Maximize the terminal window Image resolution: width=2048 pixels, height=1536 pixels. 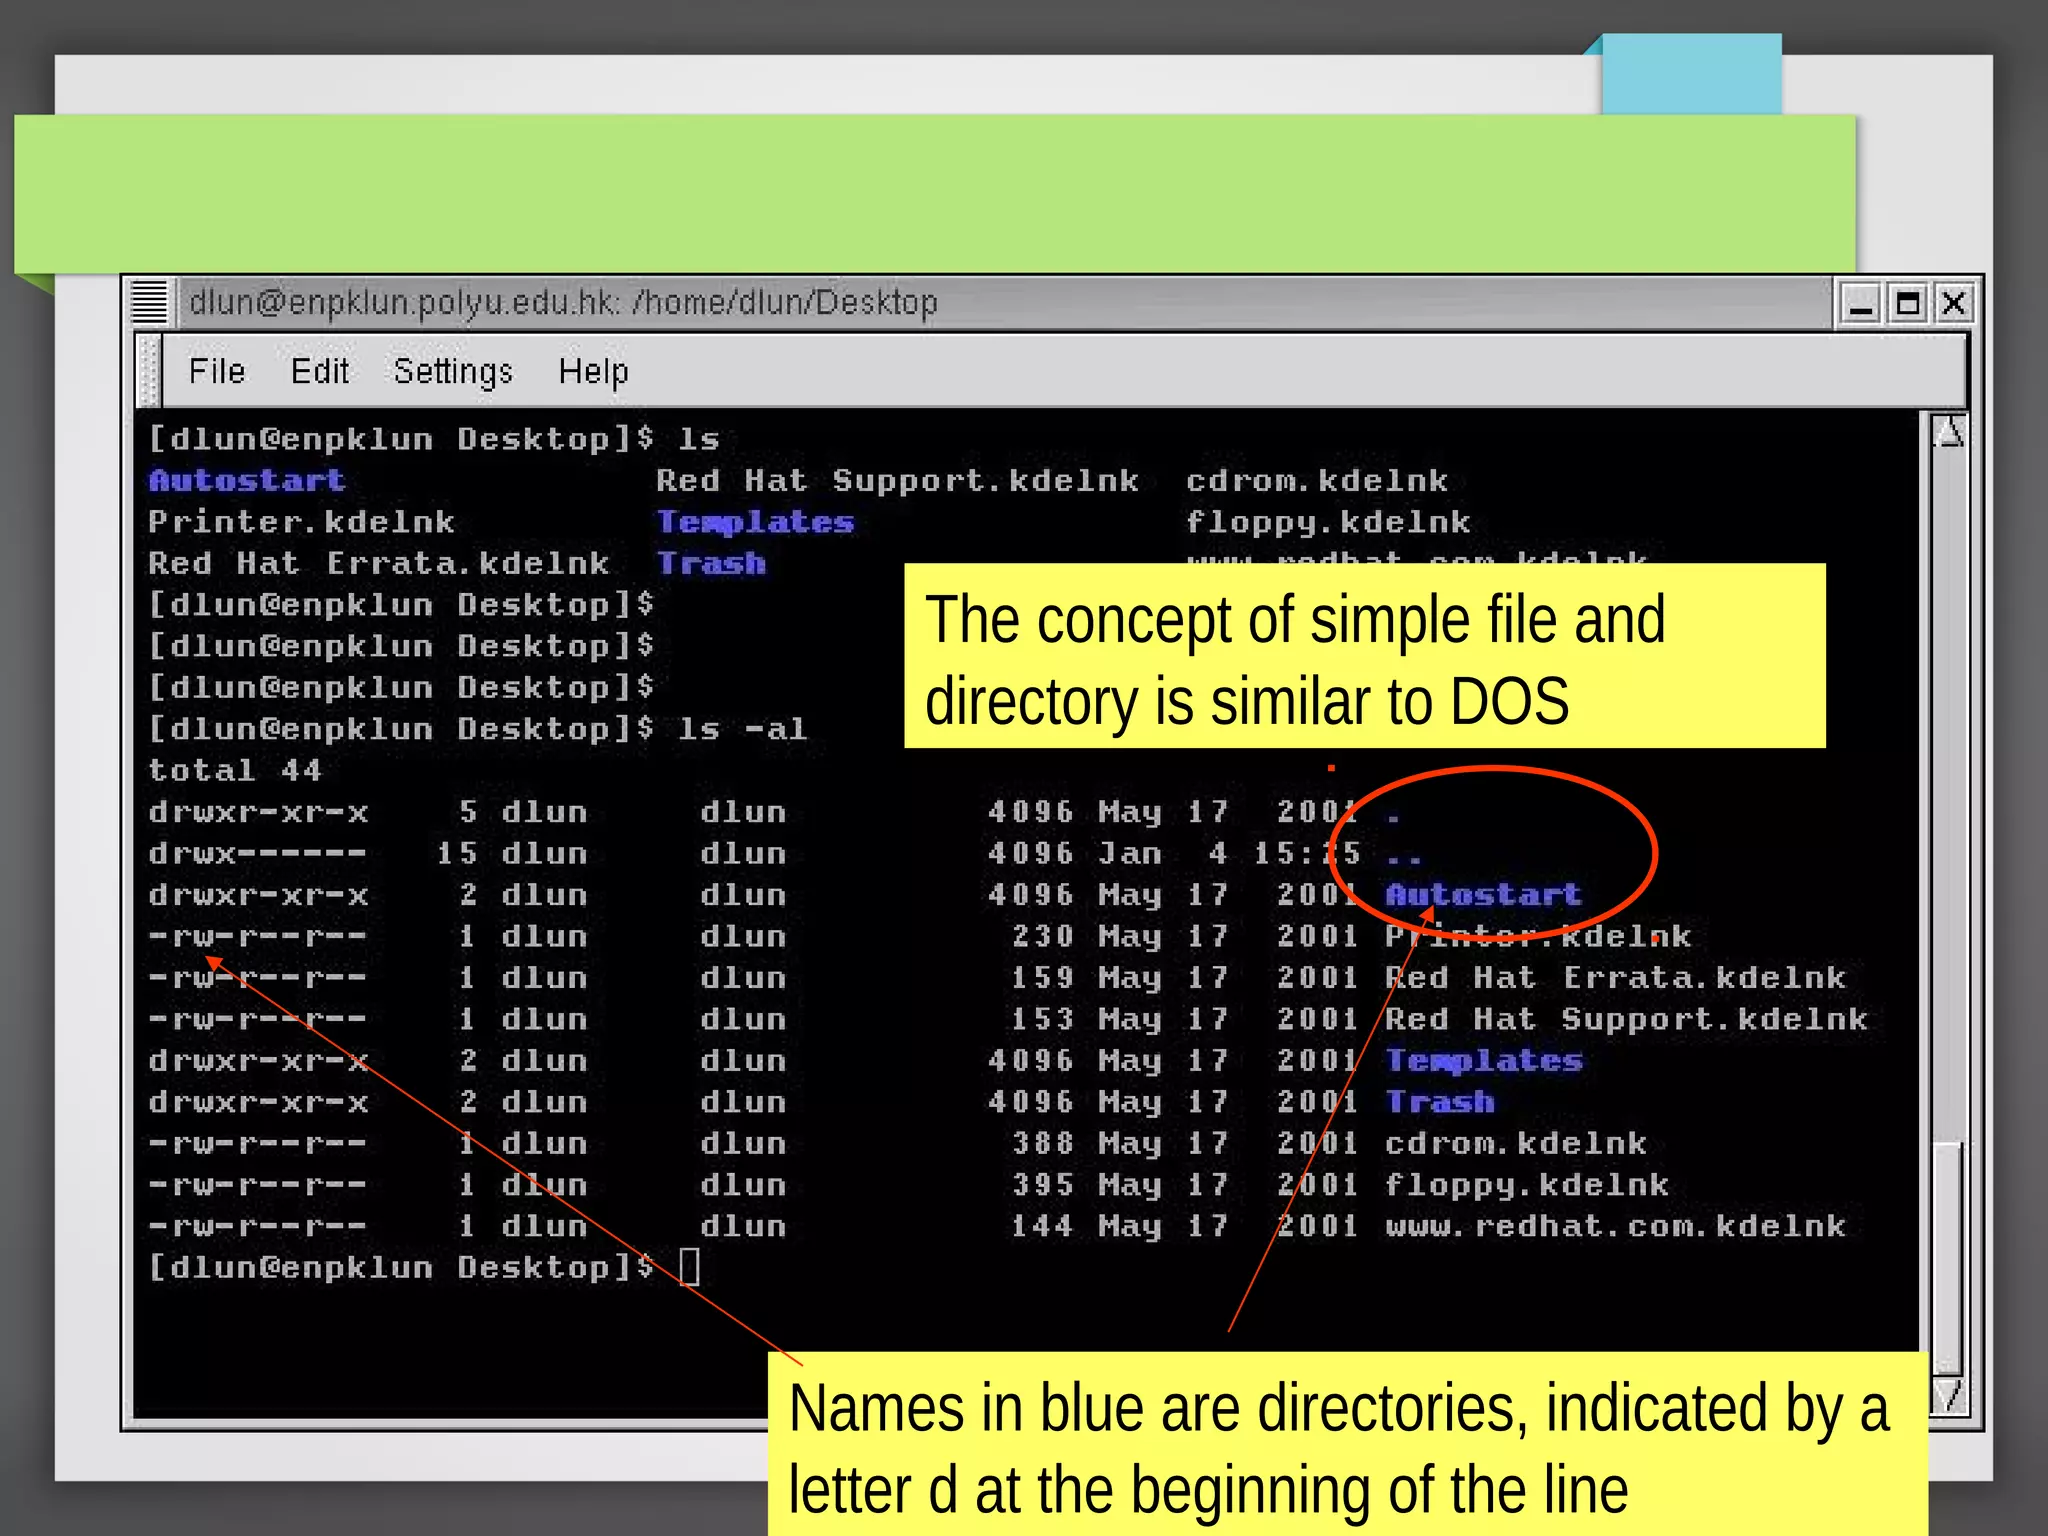1907,303
